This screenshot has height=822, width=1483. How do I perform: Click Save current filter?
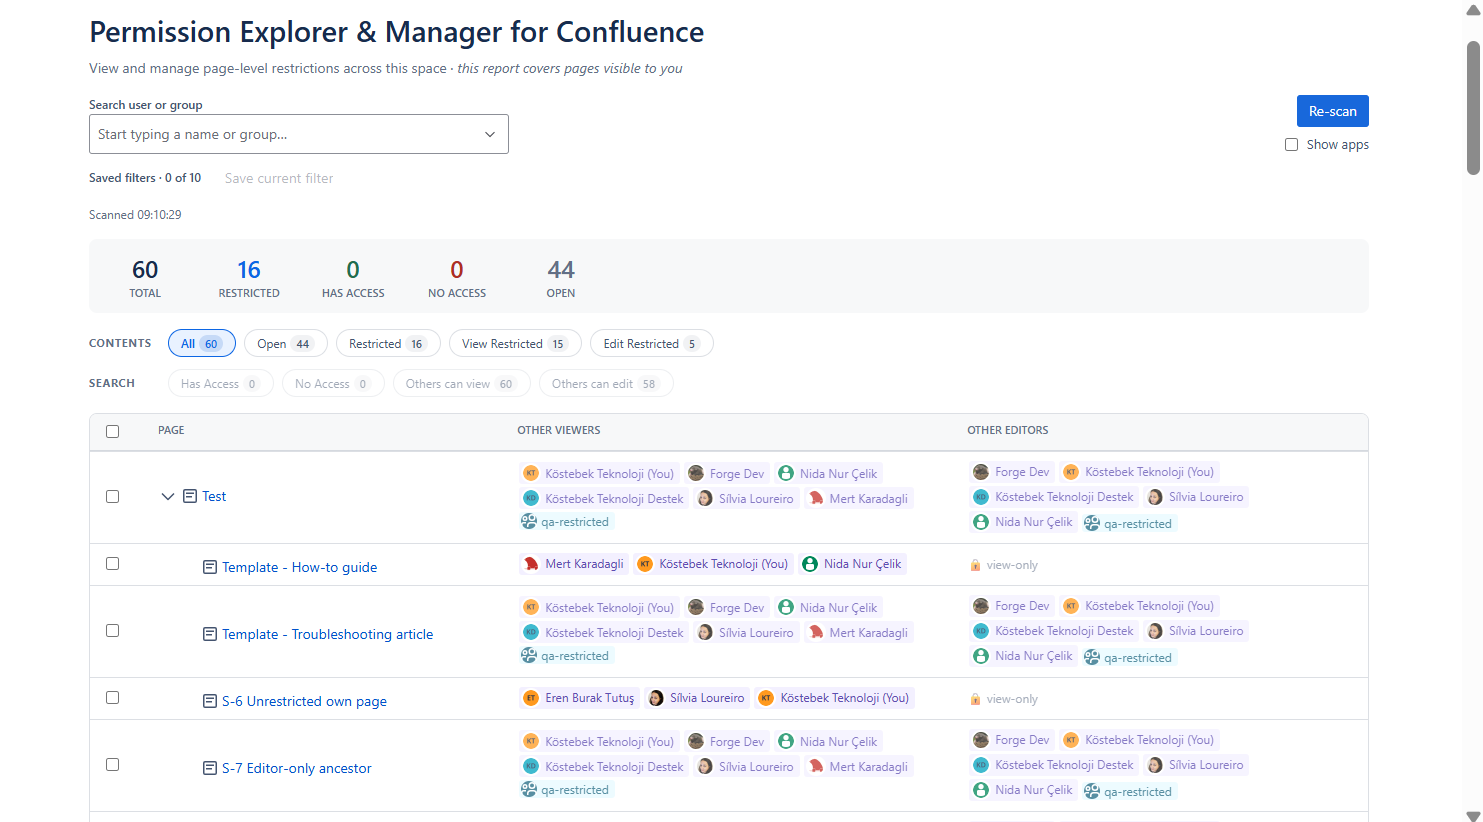click(279, 178)
